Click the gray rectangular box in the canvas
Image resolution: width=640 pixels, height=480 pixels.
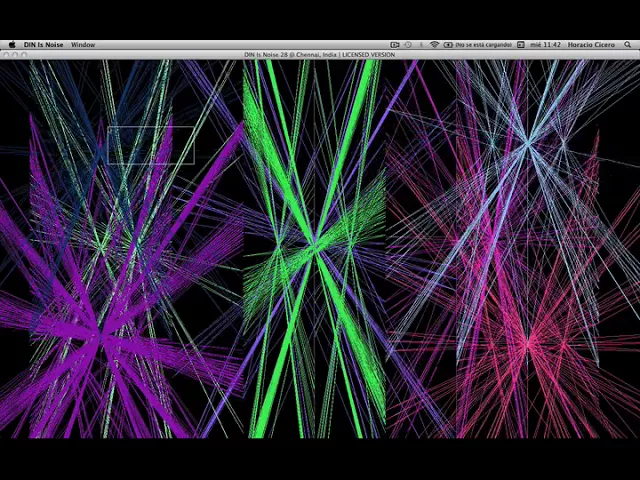(x=151, y=145)
